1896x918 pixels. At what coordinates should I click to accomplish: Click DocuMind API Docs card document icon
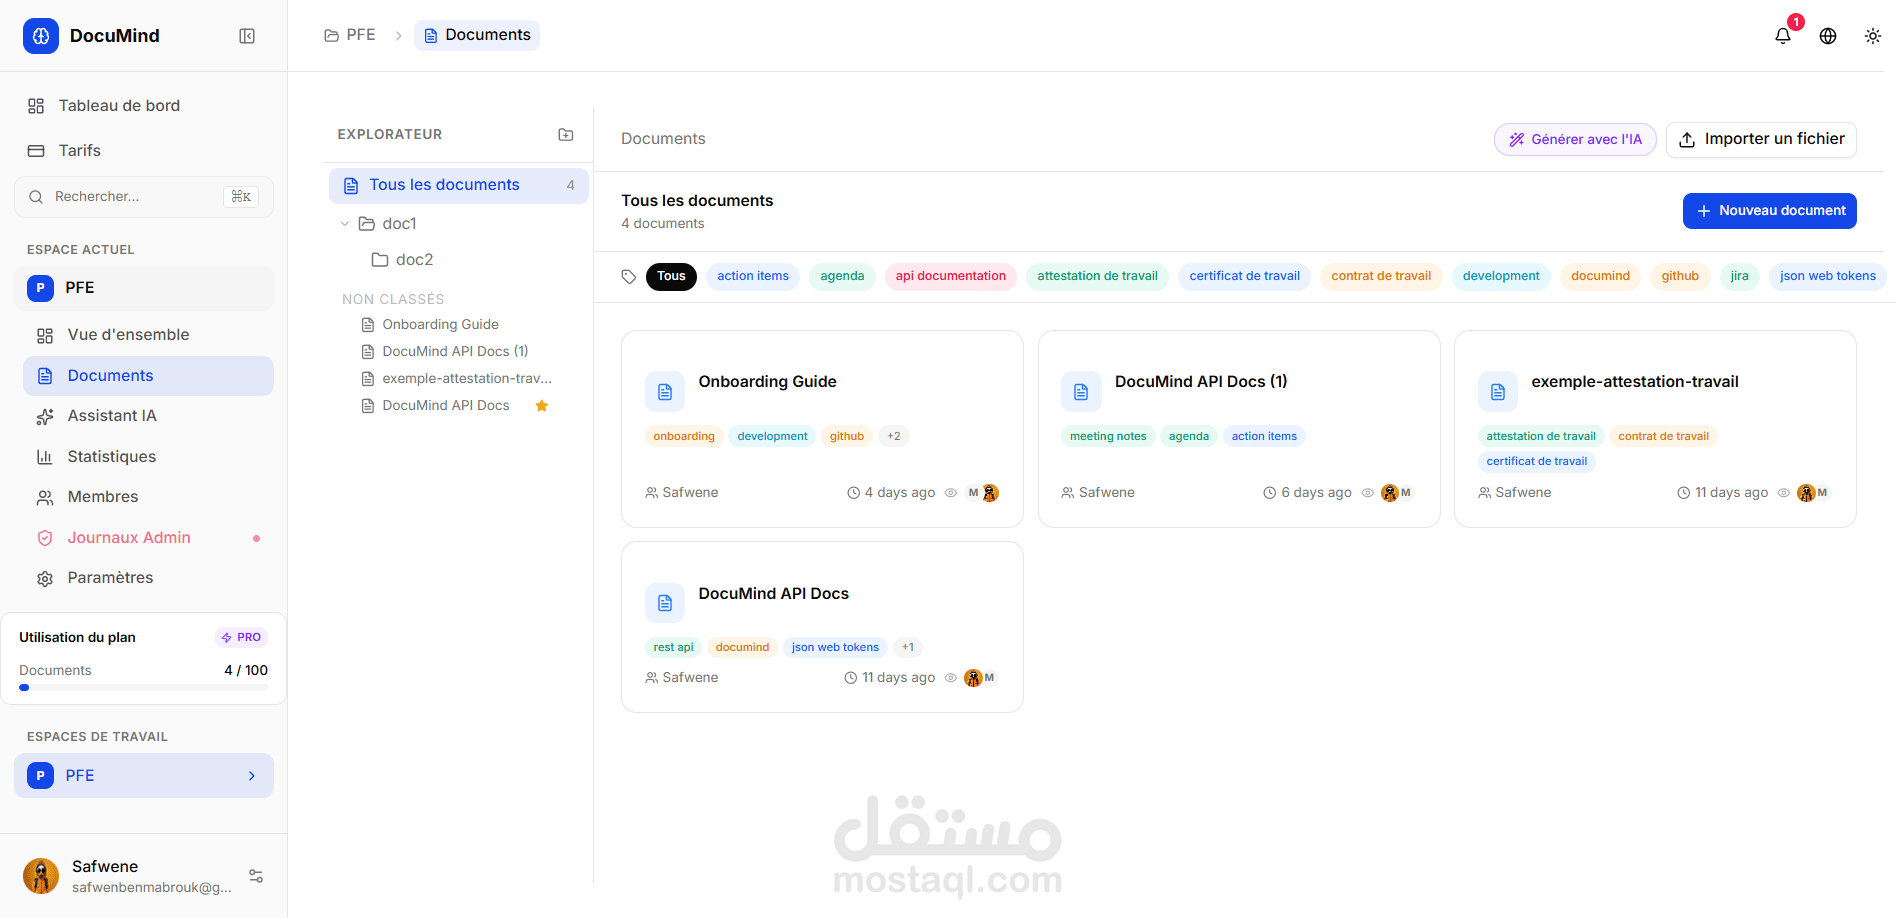(x=665, y=603)
